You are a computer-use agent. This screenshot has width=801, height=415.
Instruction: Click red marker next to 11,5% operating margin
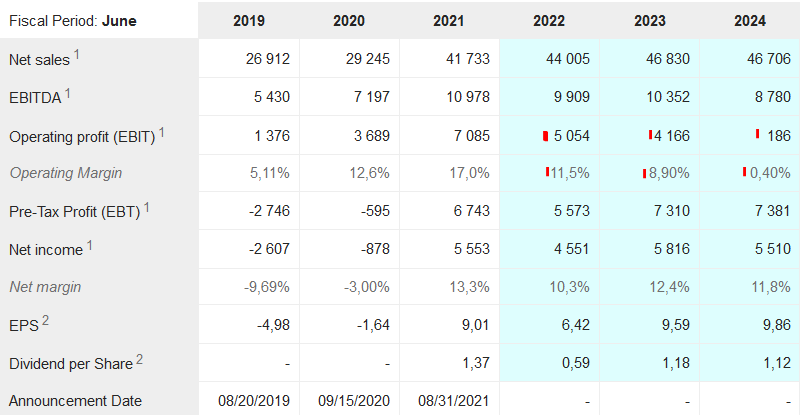coord(547,172)
